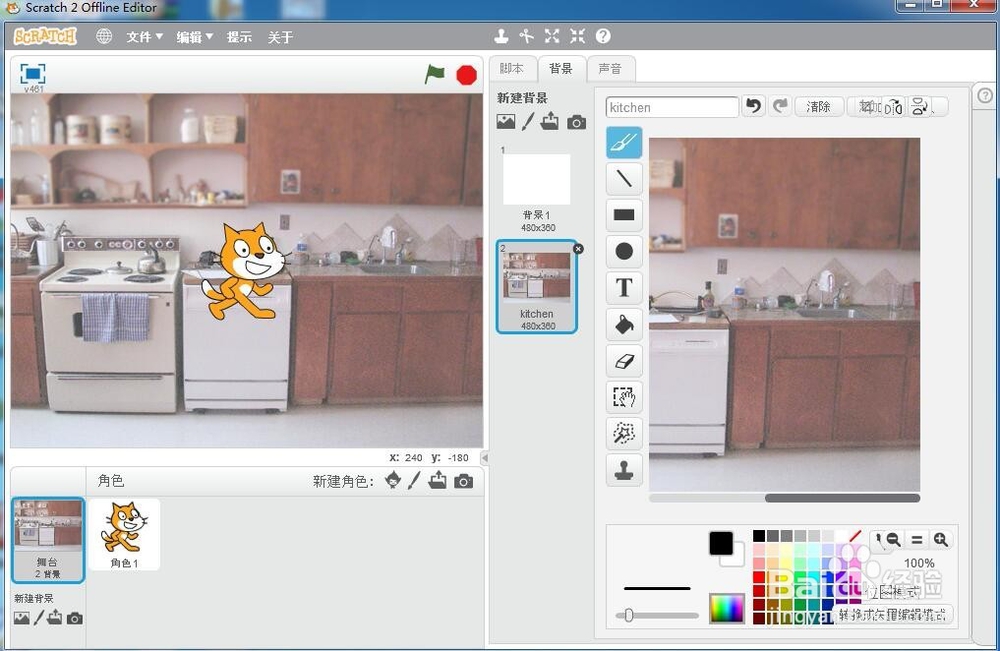Select the Stamp duplicate tool in paint toolbar
1000x651 pixels.
coord(624,471)
